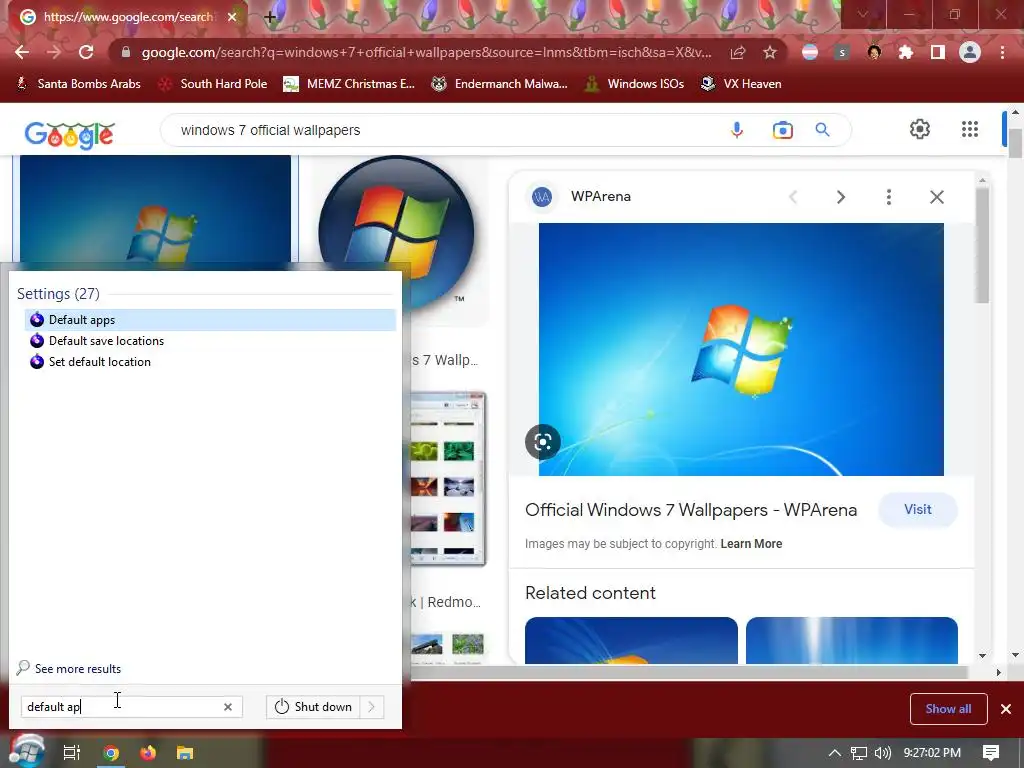Open the large Windows 7 wallpaper preview
This screenshot has height=768, width=1024.
click(741, 349)
